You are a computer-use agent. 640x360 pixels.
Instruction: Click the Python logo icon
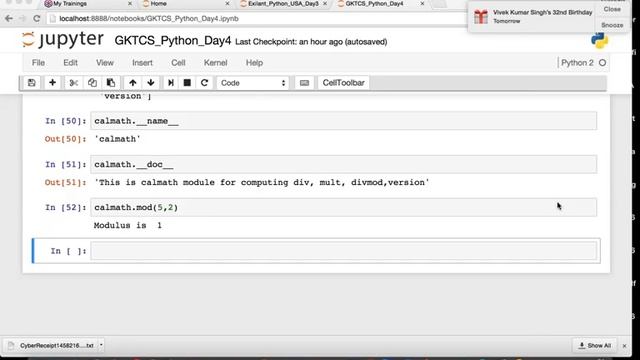(x=599, y=41)
